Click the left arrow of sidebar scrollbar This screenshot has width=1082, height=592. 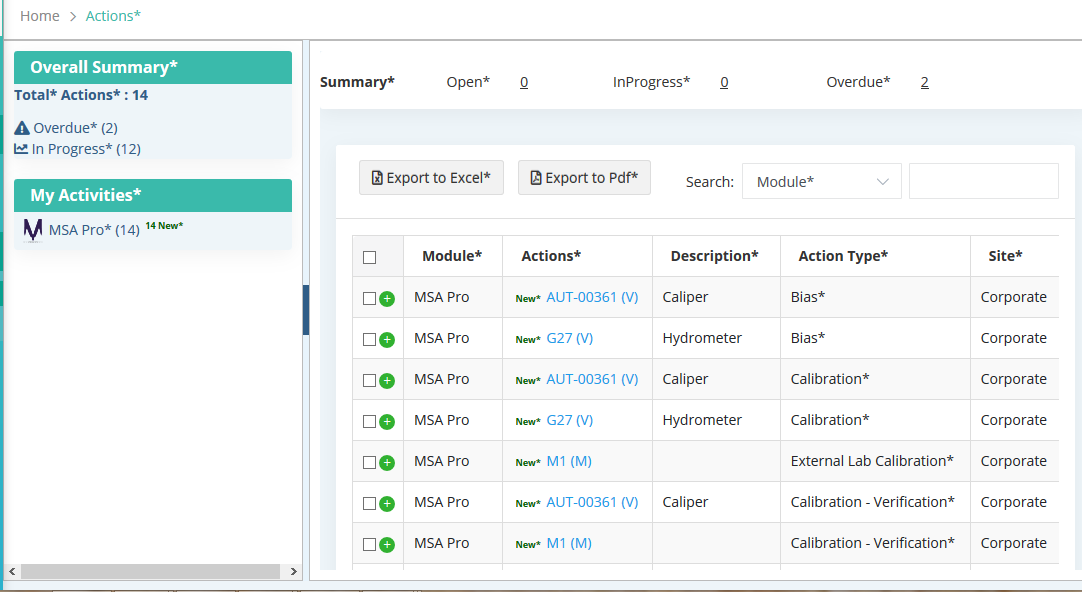[x=12, y=571]
